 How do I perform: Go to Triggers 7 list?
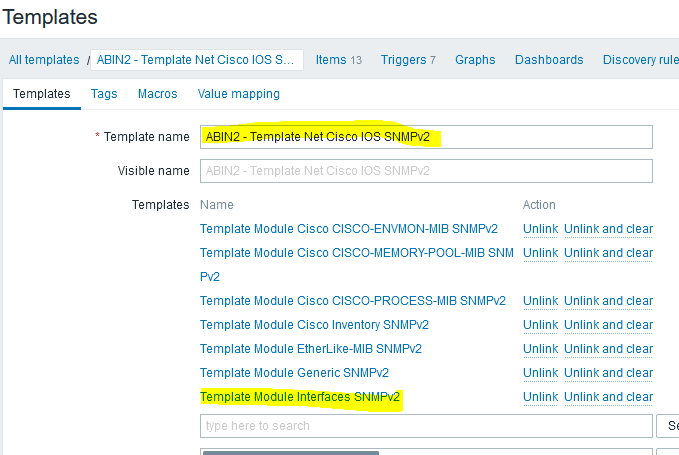point(408,60)
